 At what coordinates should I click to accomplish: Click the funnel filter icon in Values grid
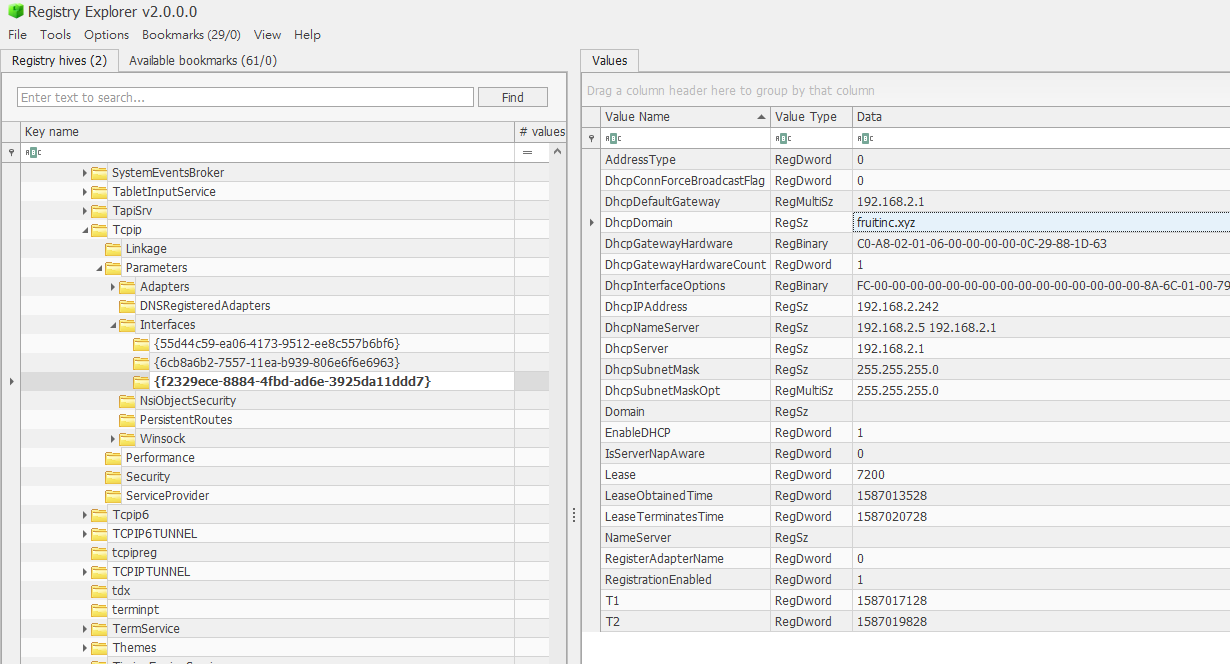point(591,139)
